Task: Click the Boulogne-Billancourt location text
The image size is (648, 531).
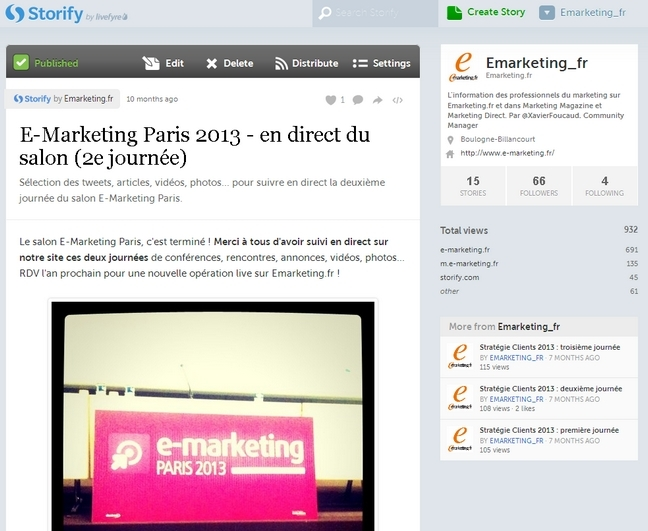Action: point(498,139)
